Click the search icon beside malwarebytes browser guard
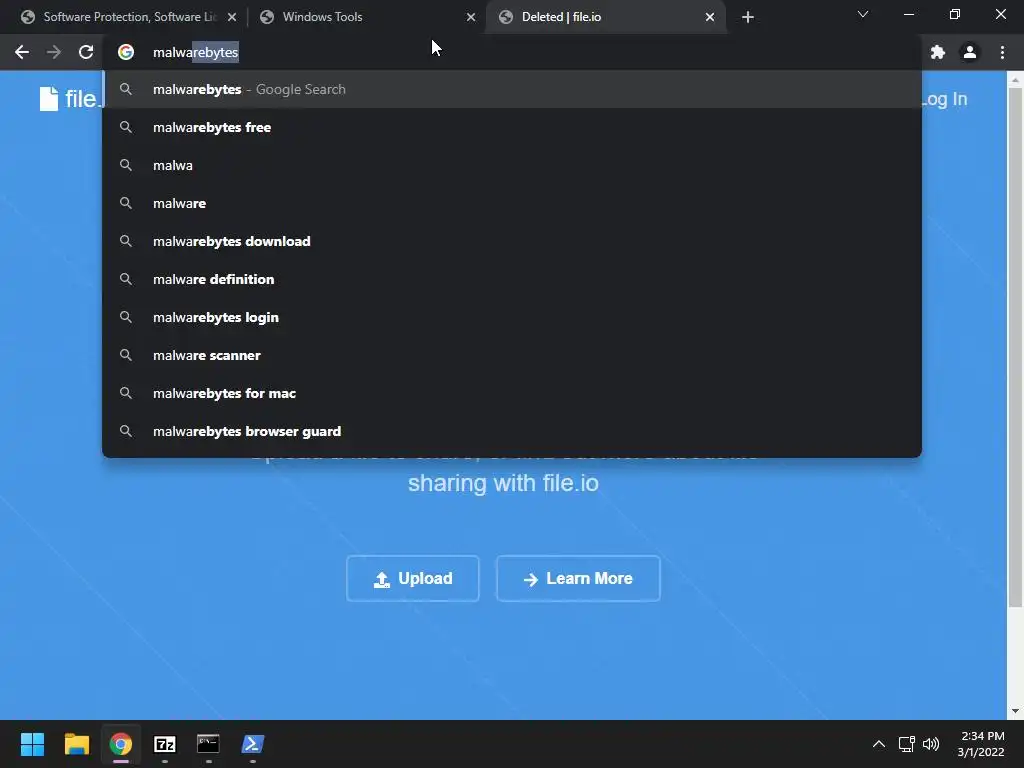The height and width of the screenshot is (768, 1024). (x=126, y=431)
